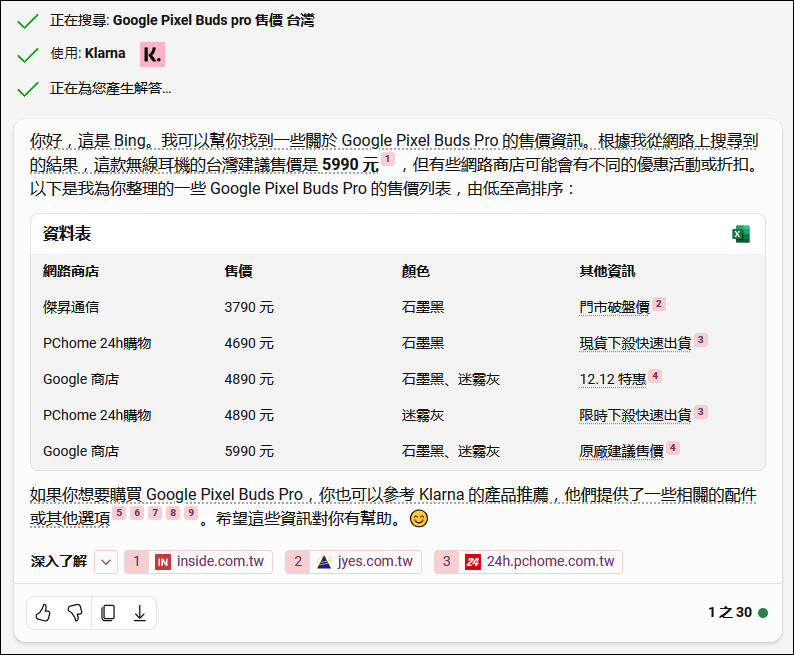This screenshot has height=655, width=794.
Task: Click citation 2 next to 門市破盤價
Action: pyautogui.click(x=658, y=304)
